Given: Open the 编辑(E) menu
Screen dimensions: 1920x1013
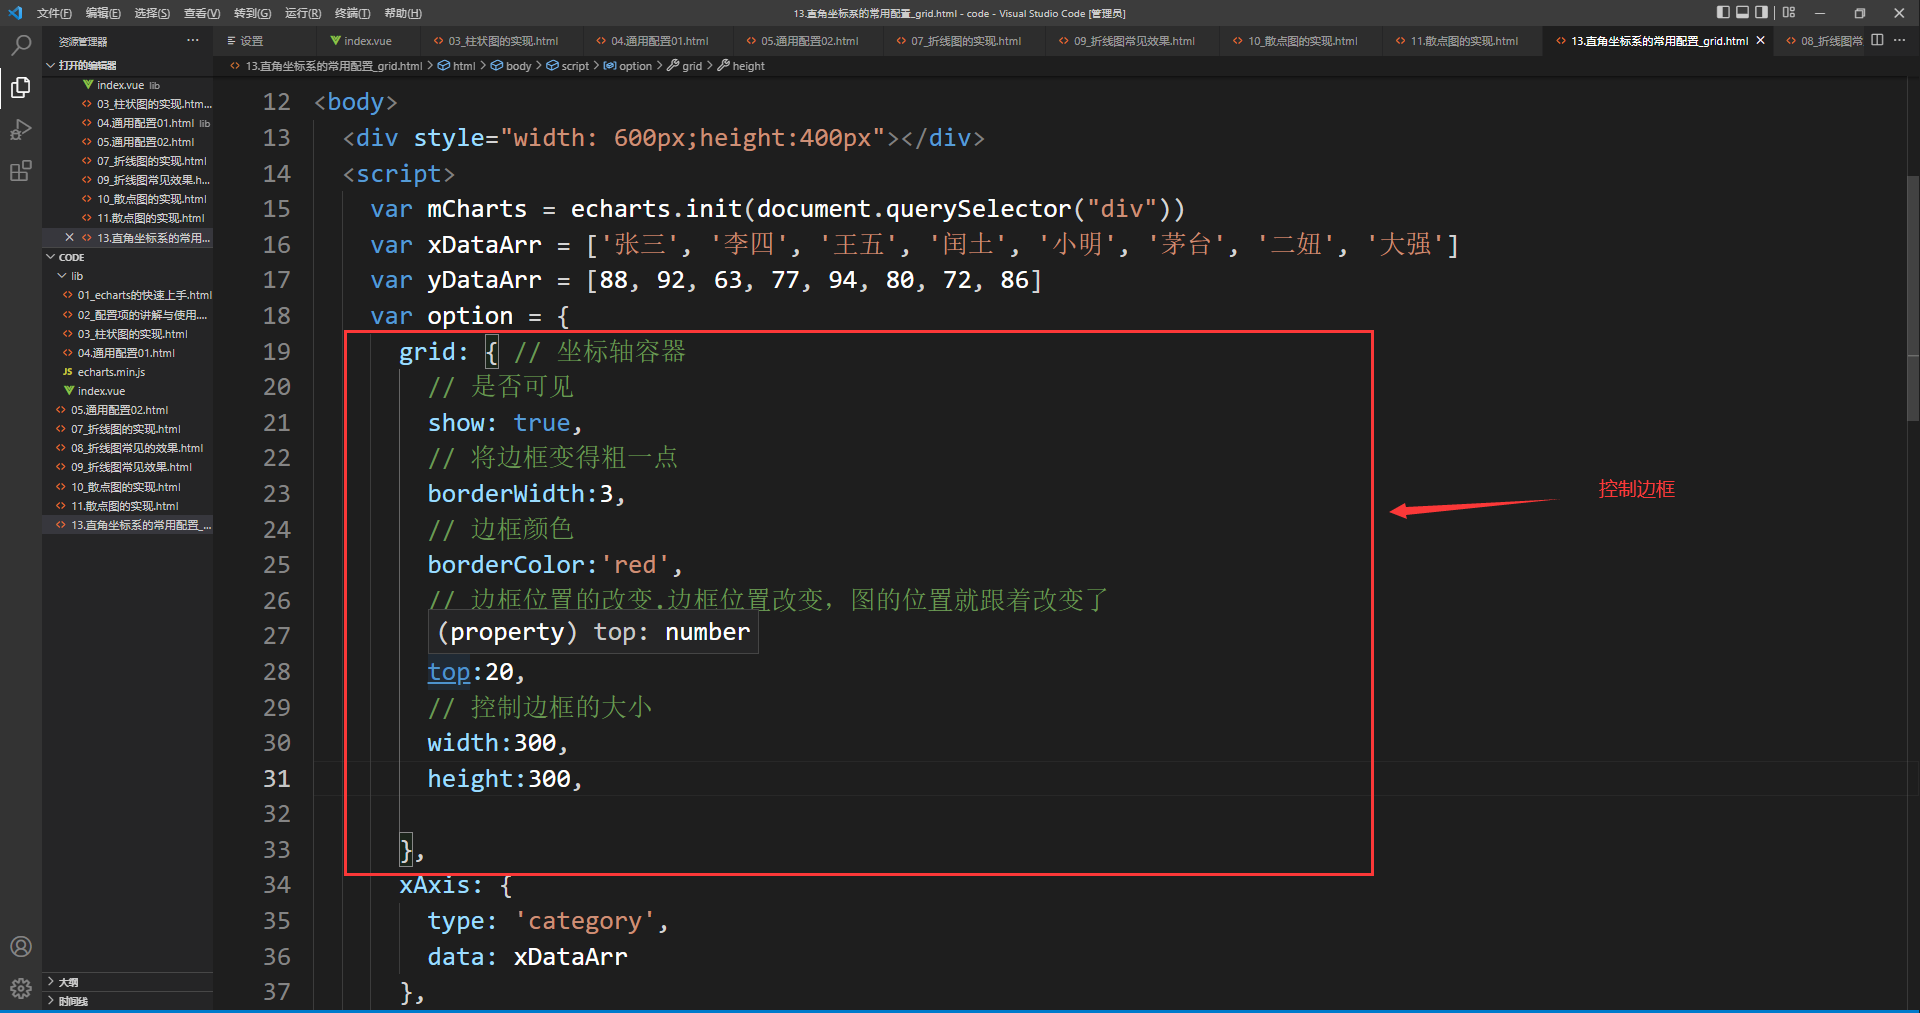Looking at the screenshot, I should click(x=103, y=13).
